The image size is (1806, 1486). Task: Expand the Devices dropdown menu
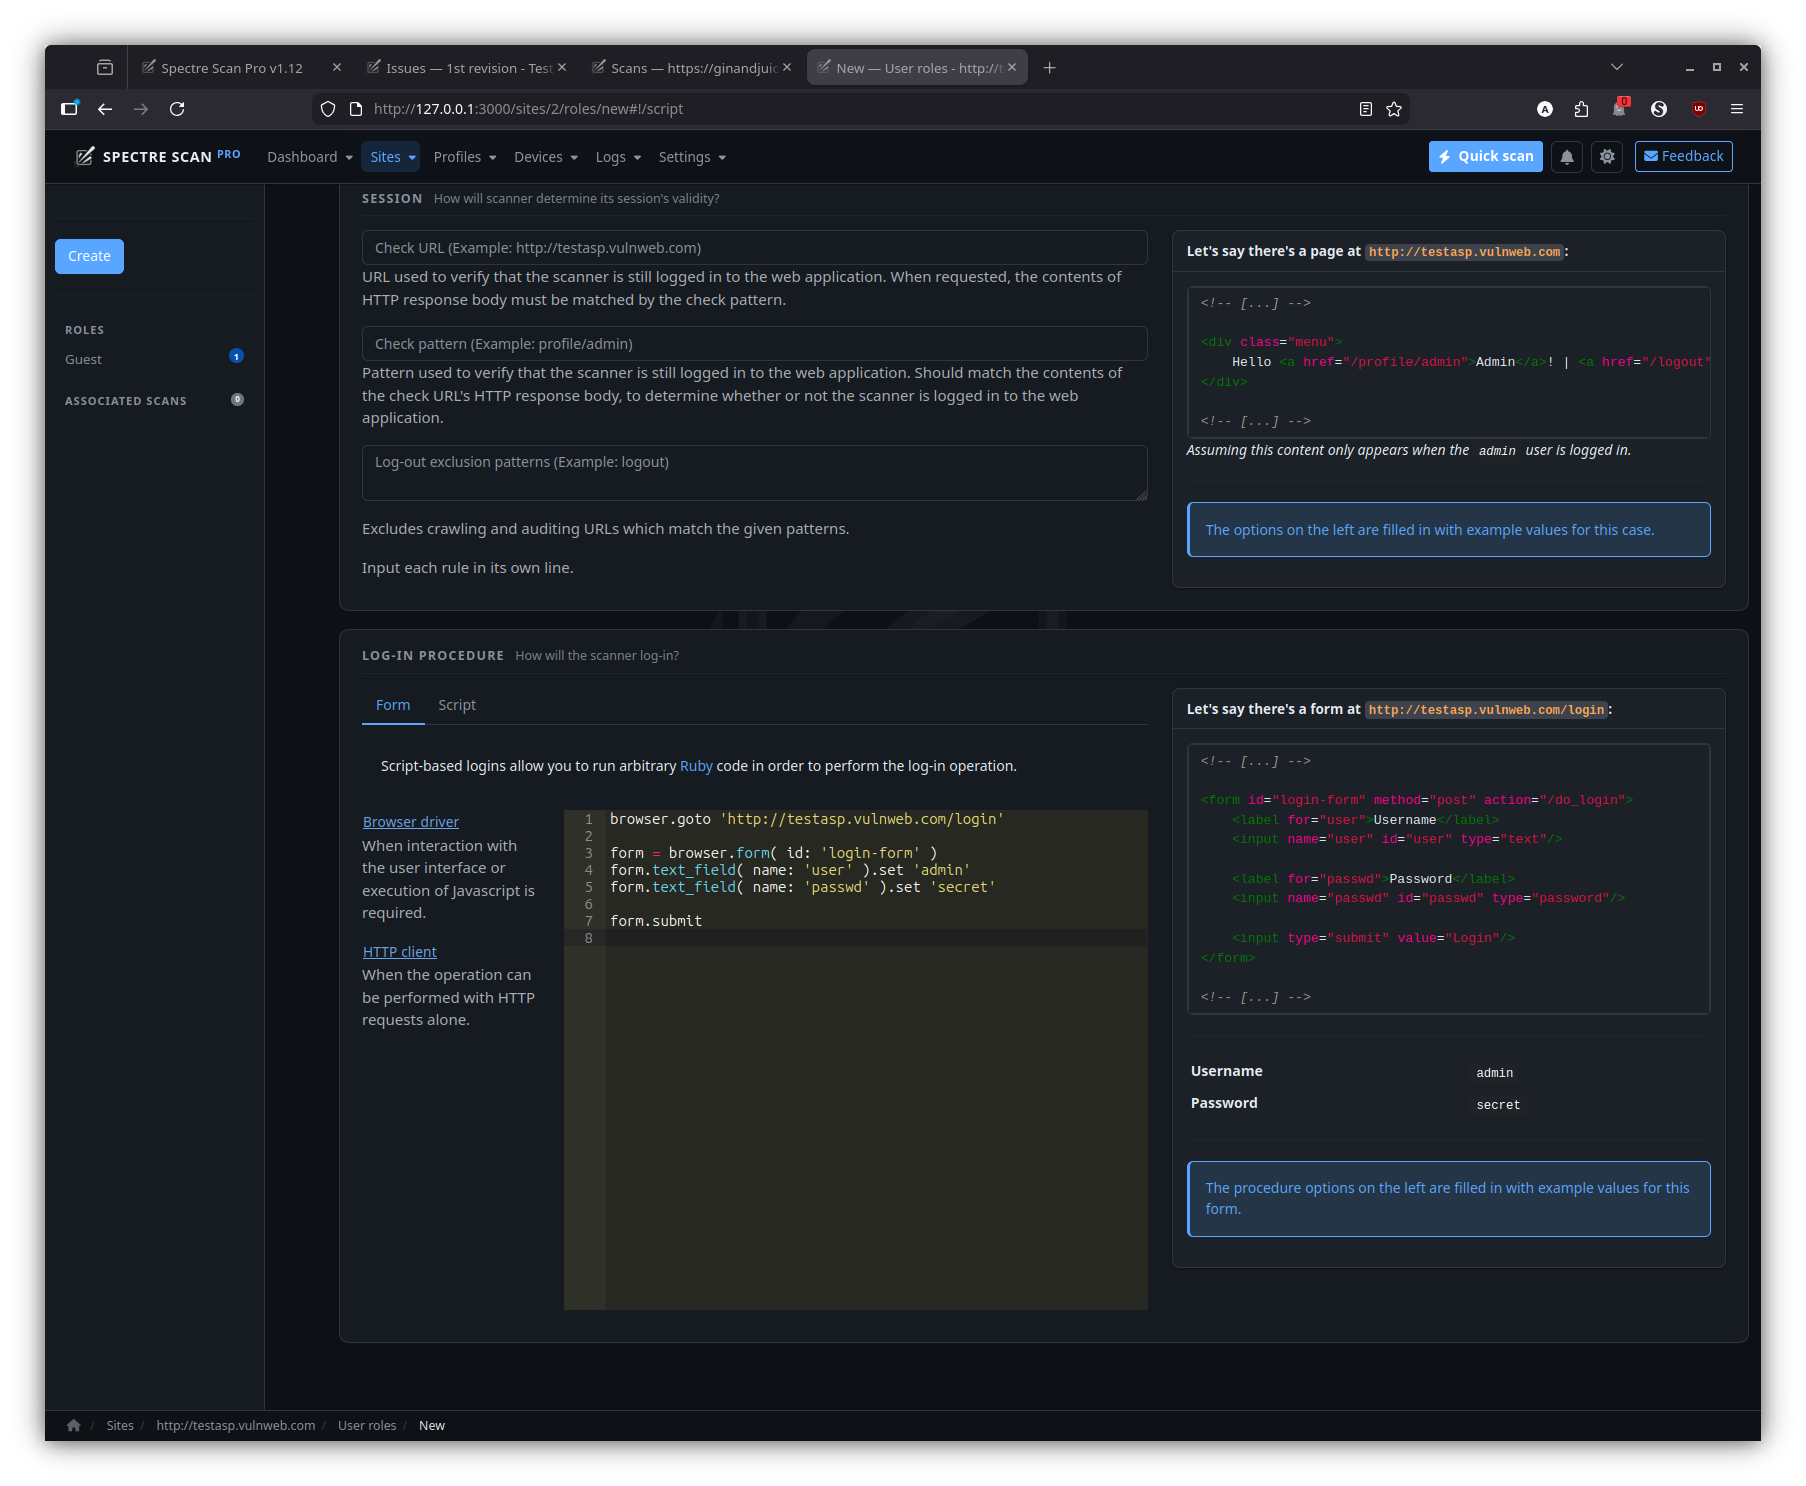(x=545, y=157)
